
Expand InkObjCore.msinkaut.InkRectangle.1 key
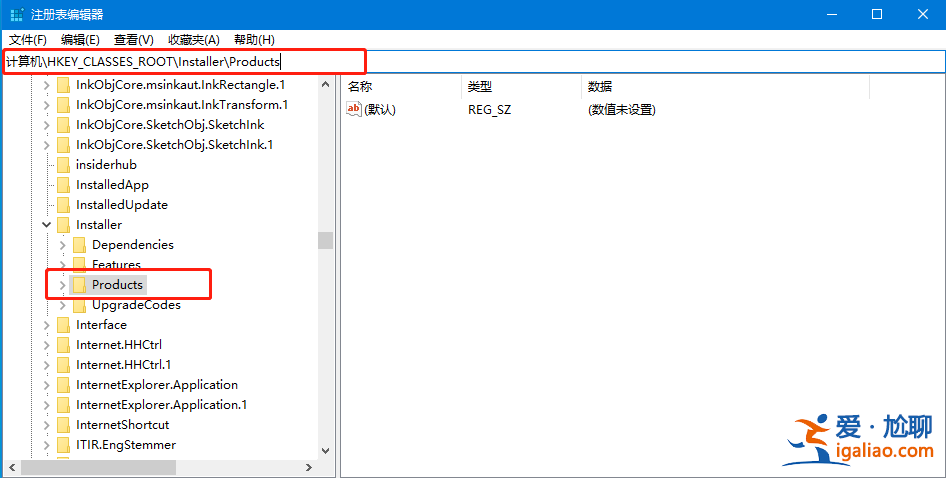click(47, 85)
